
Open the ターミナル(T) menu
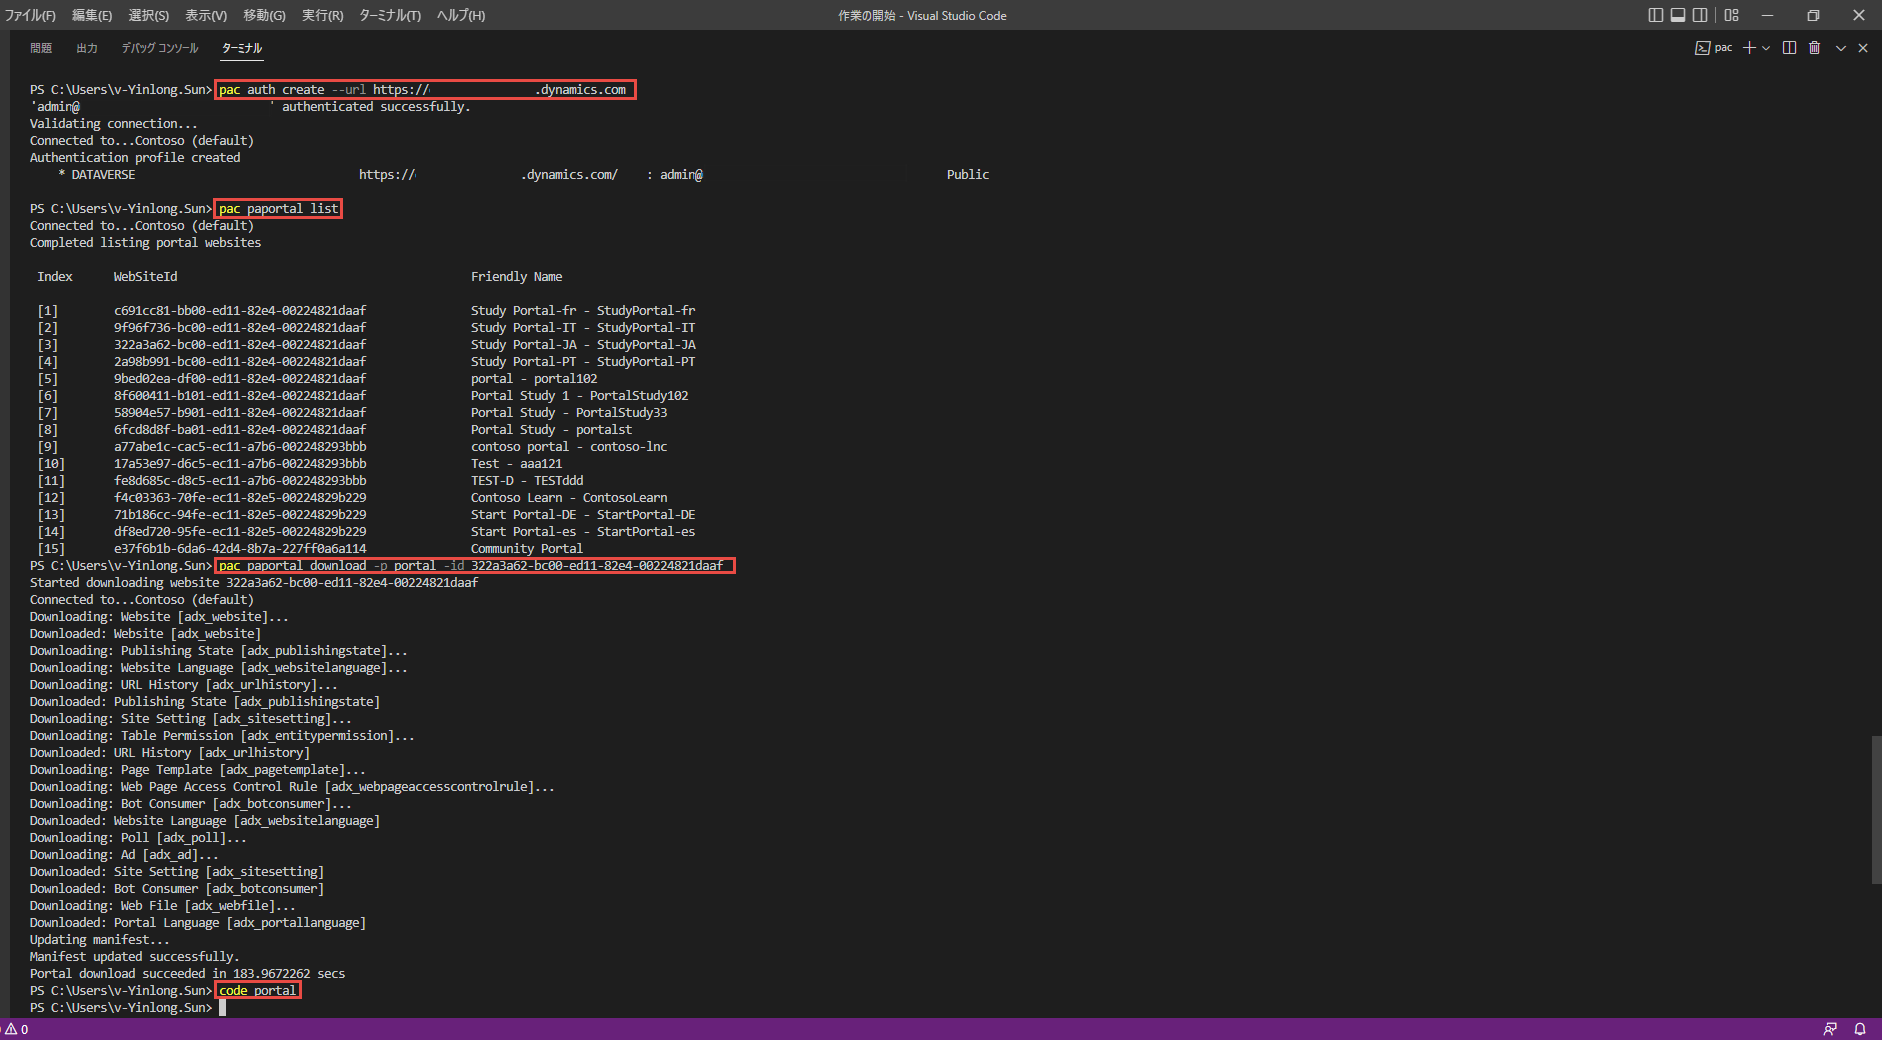[x=390, y=15]
